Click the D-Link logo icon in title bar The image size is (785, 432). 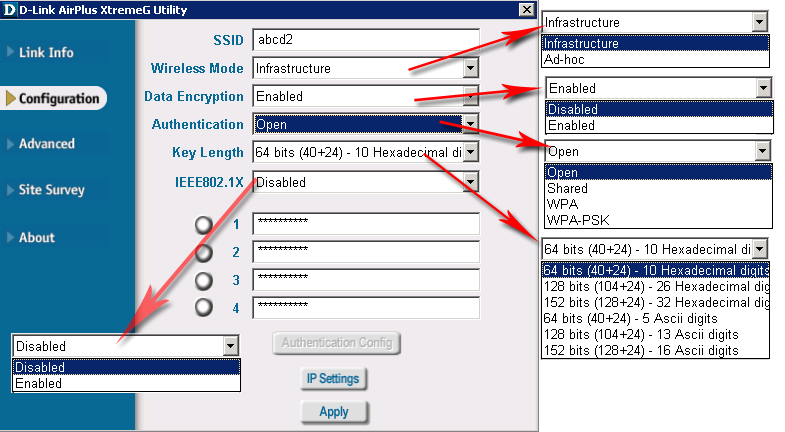pos(9,10)
